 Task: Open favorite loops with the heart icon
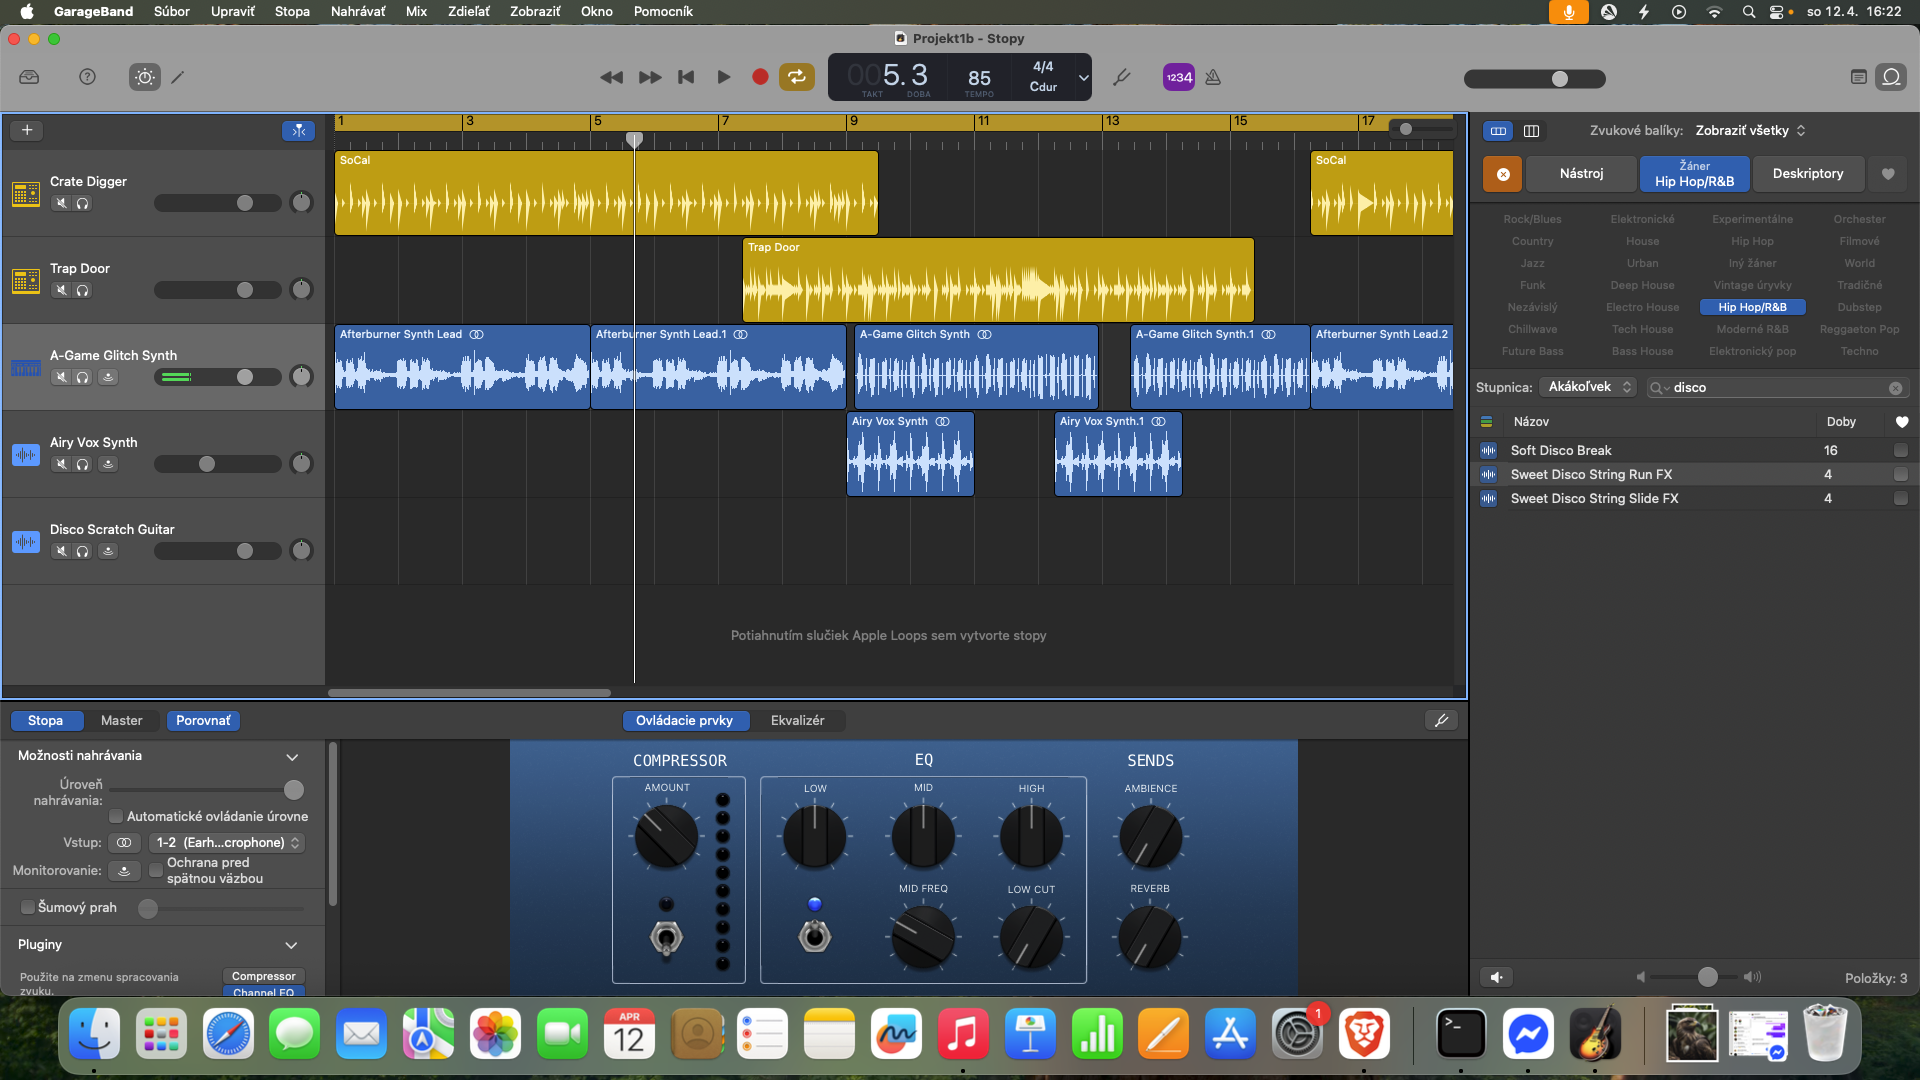click(1889, 173)
